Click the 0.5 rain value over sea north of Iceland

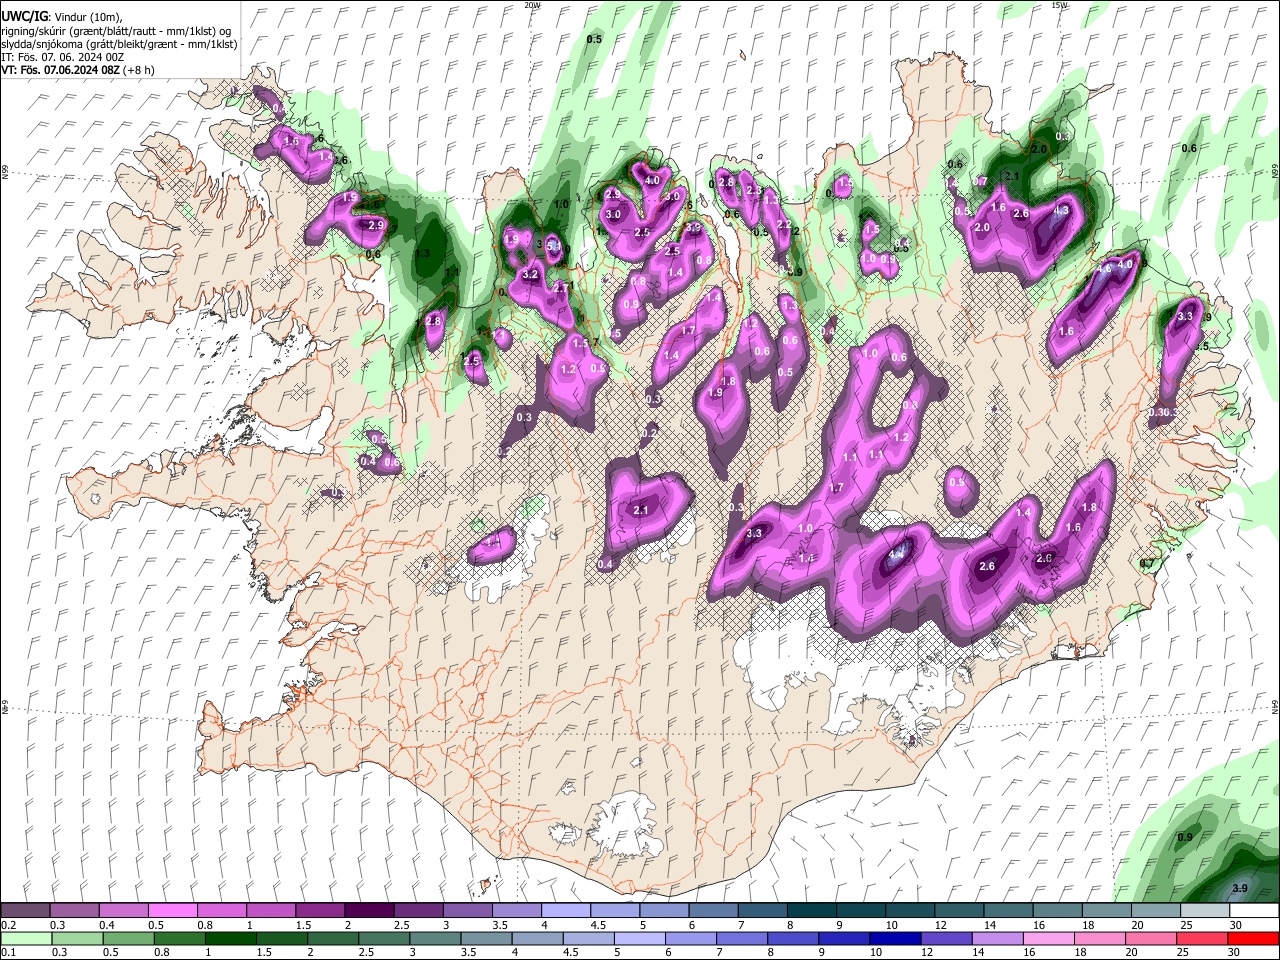coord(594,39)
